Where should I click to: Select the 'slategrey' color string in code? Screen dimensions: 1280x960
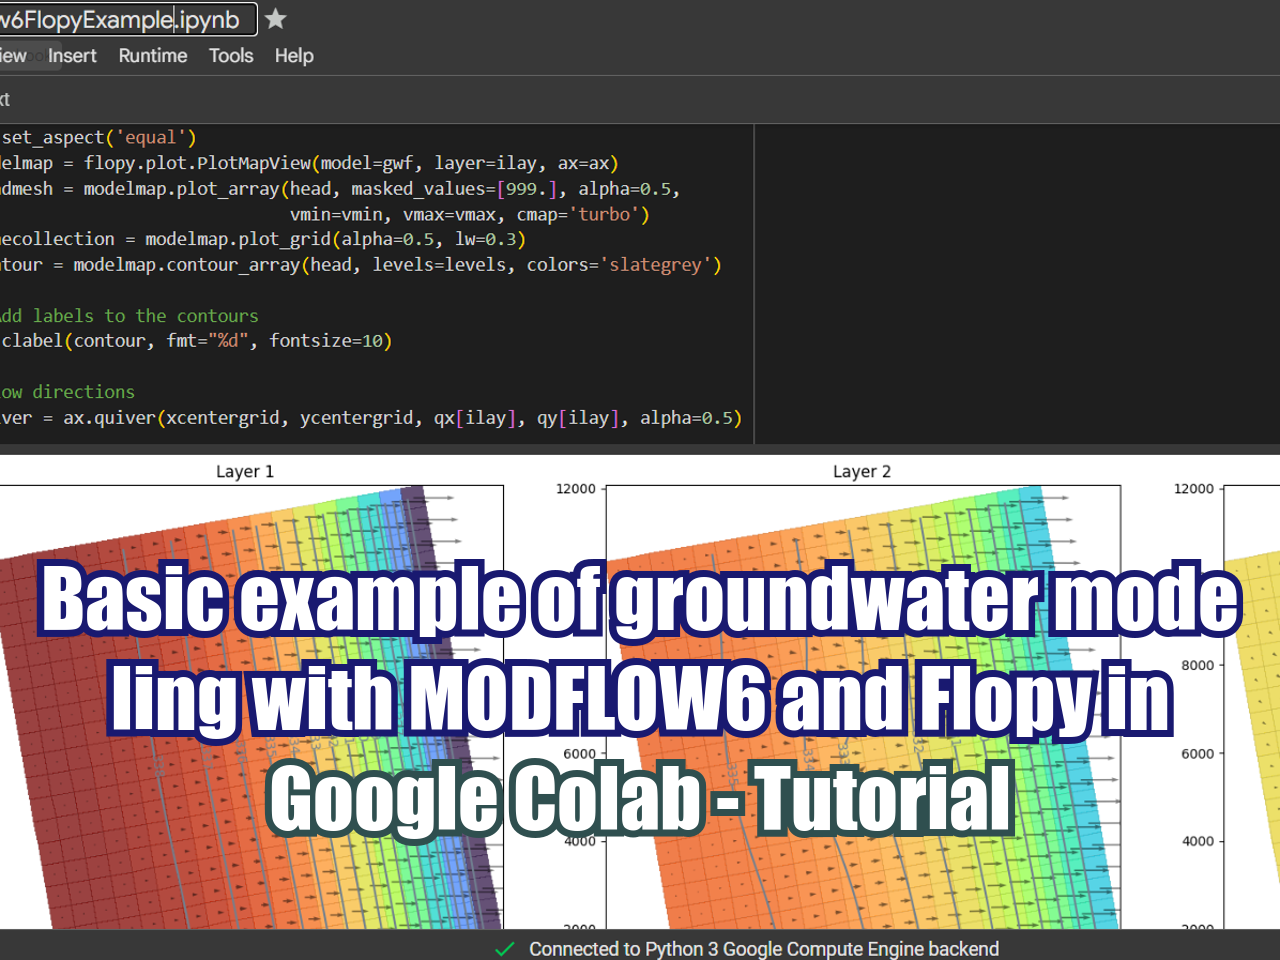point(655,264)
